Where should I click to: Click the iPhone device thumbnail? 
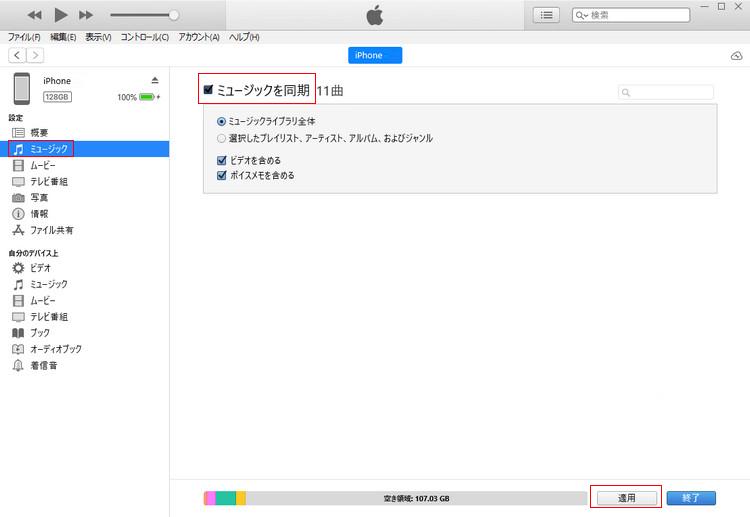(x=22, y=88)
